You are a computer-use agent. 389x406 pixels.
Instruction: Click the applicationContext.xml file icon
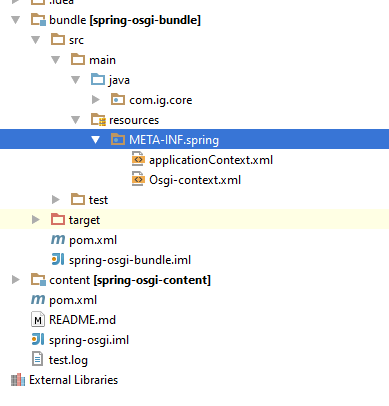coord(138,159)
